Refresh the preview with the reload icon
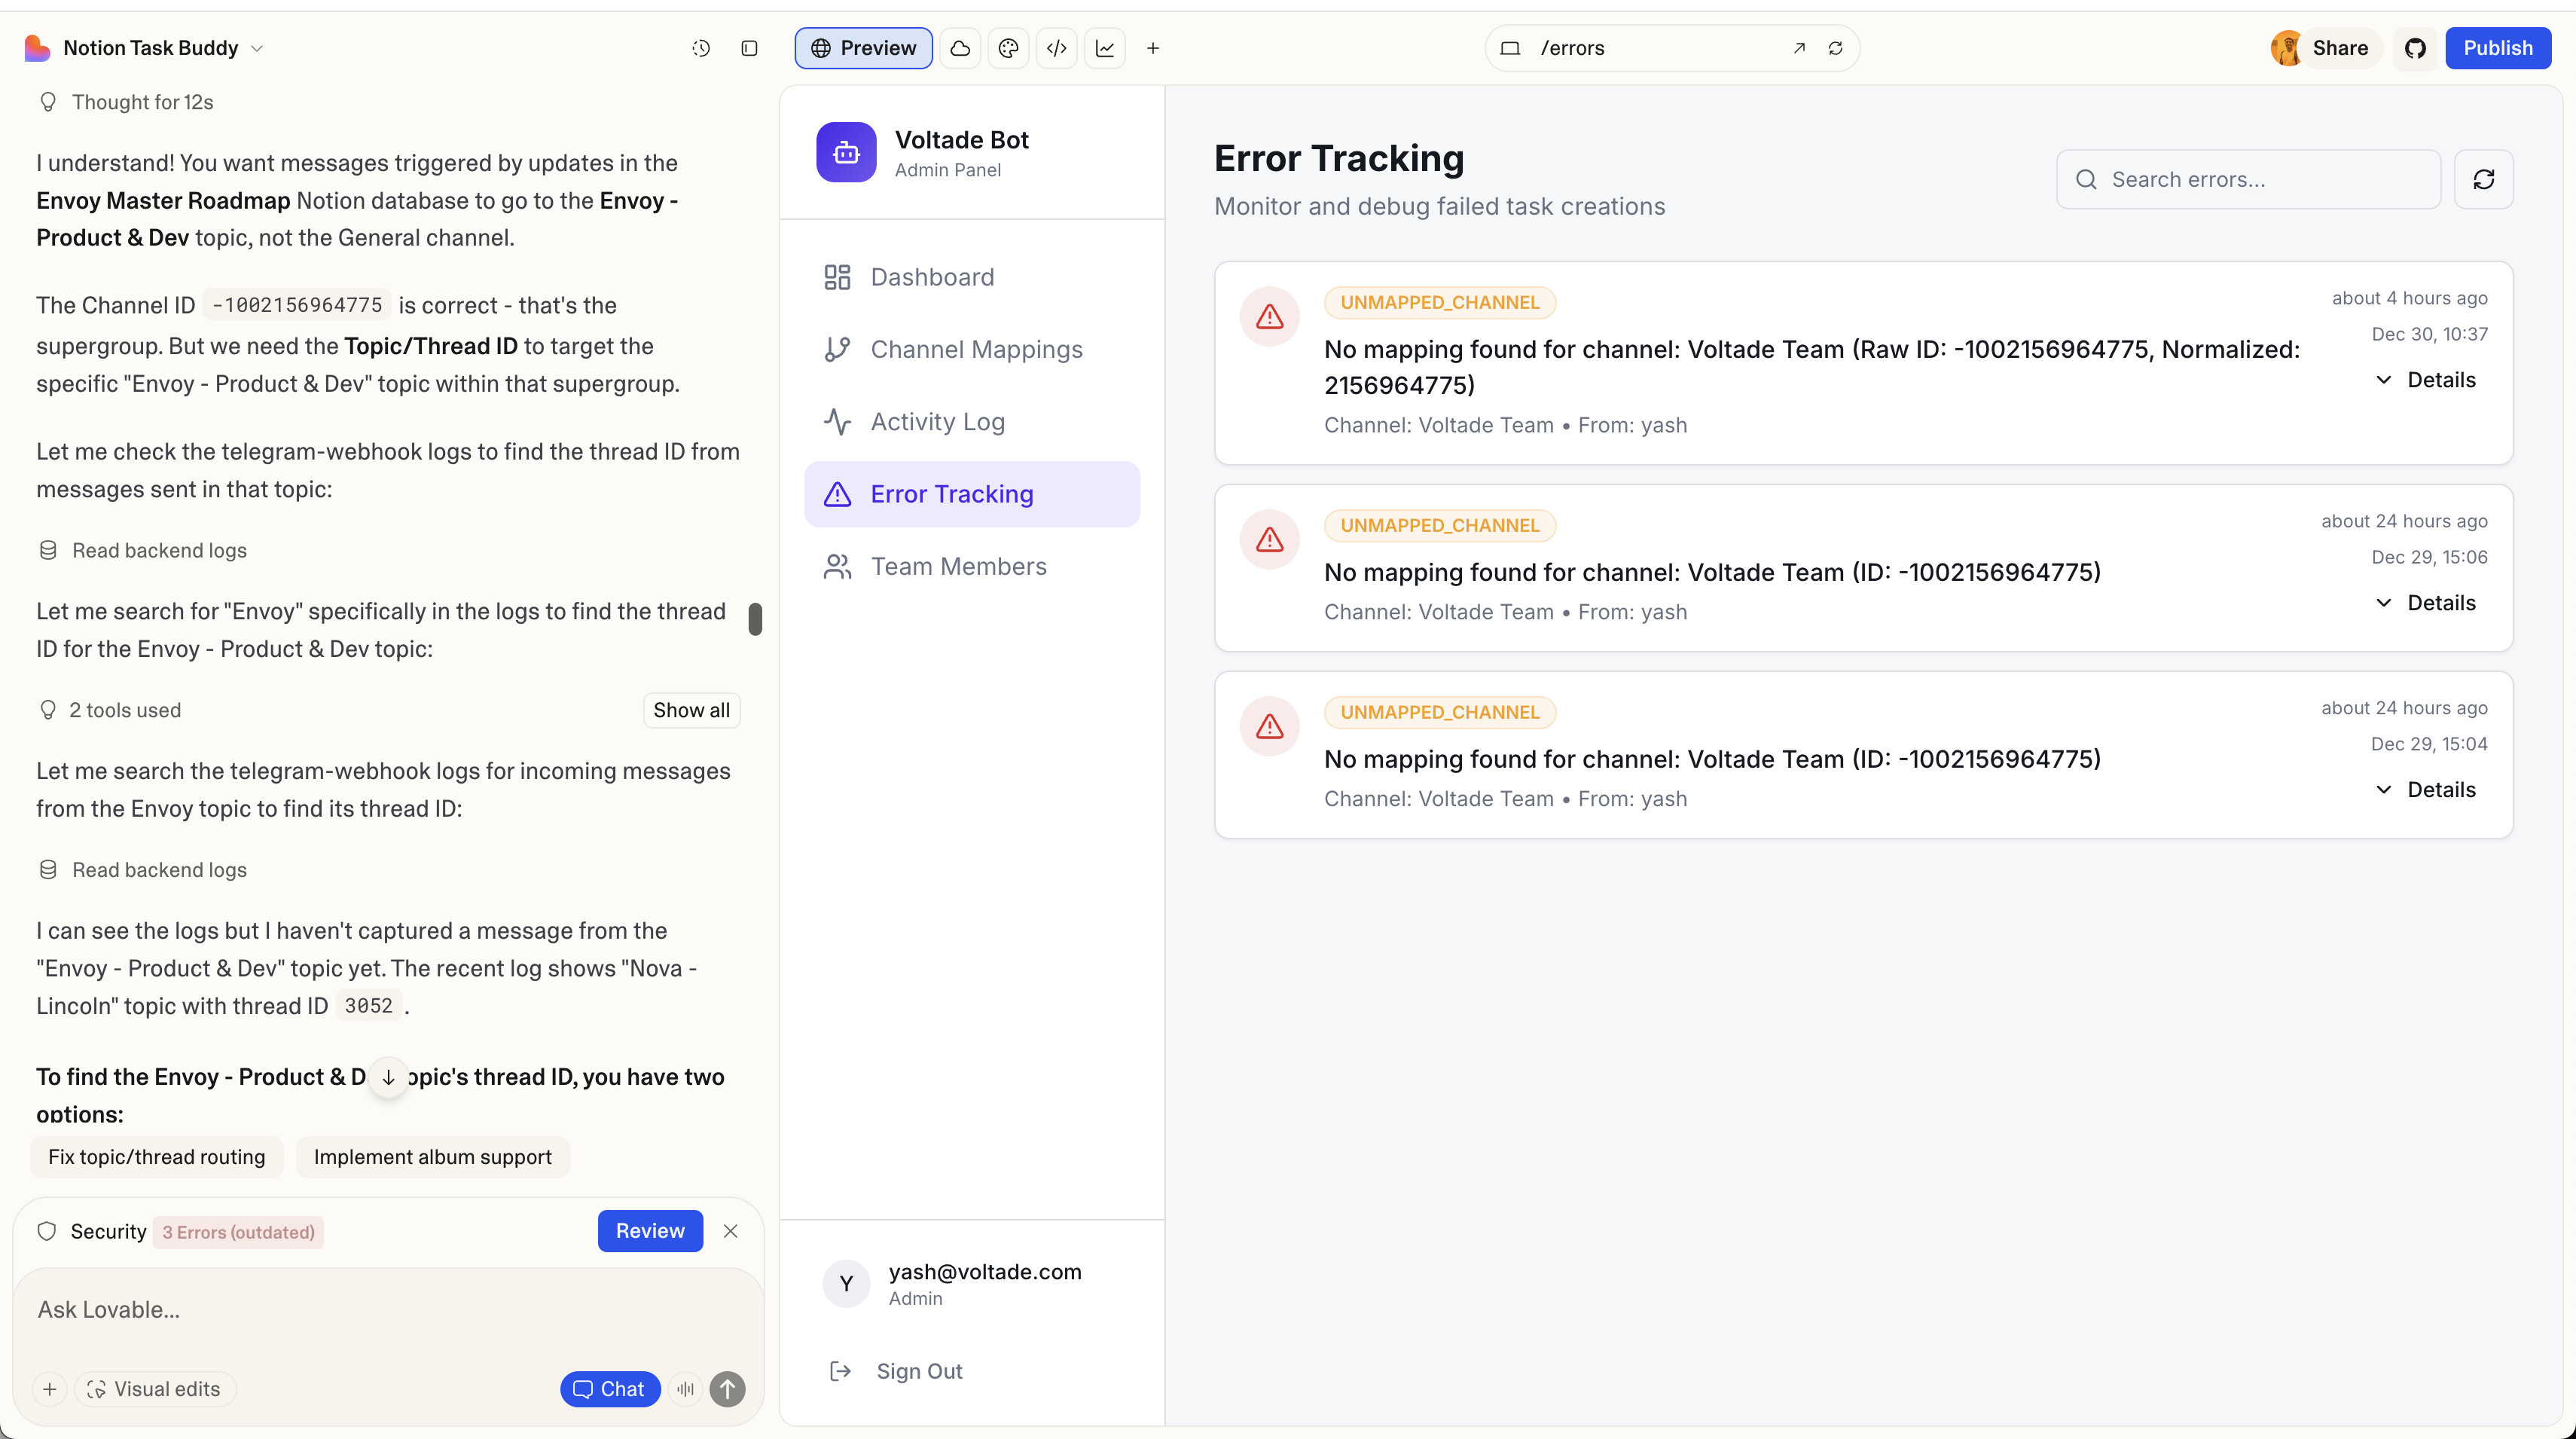 click(x=1838, y=47)
